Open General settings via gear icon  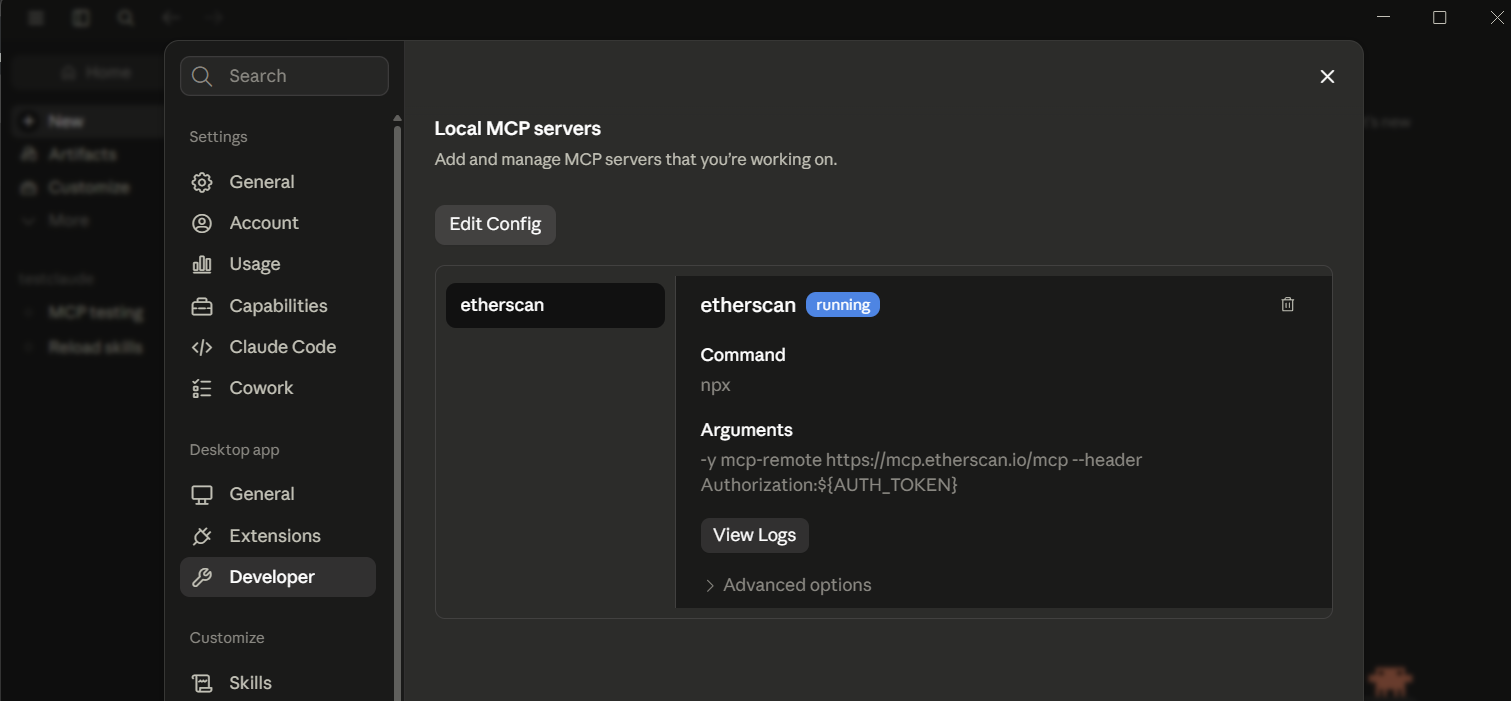coord(202,182)
